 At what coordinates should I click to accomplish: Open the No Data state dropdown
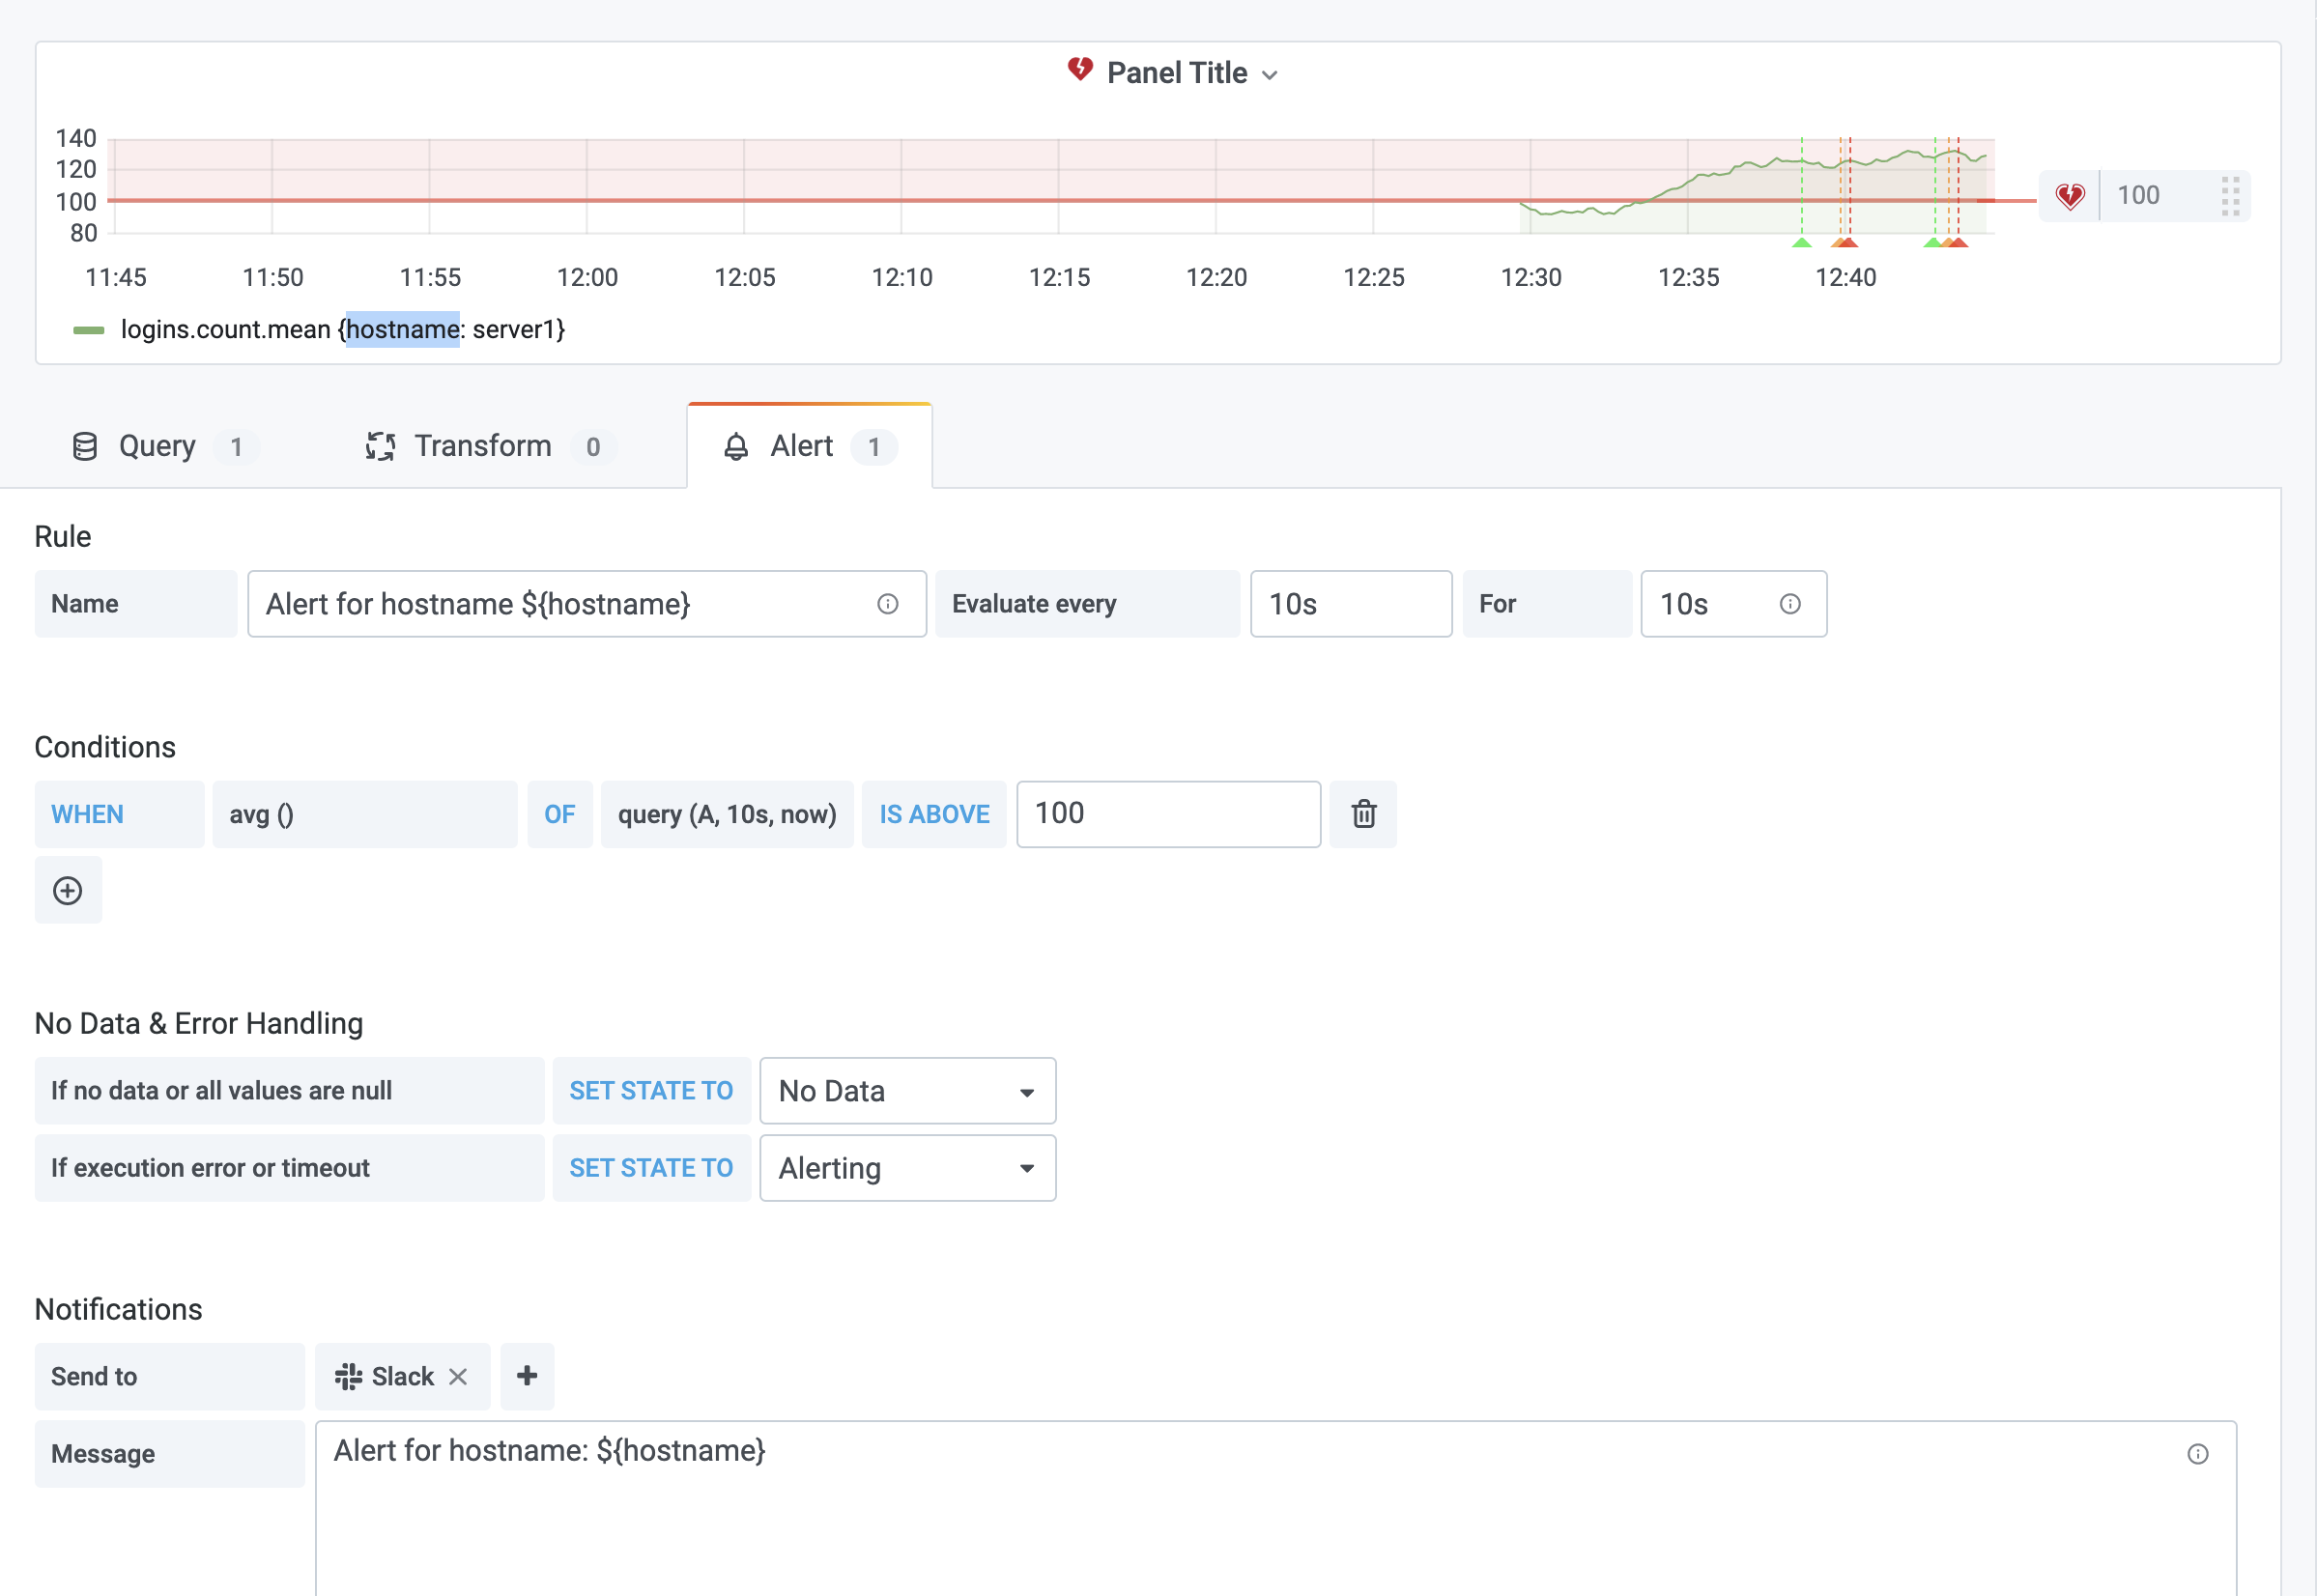906,1090
